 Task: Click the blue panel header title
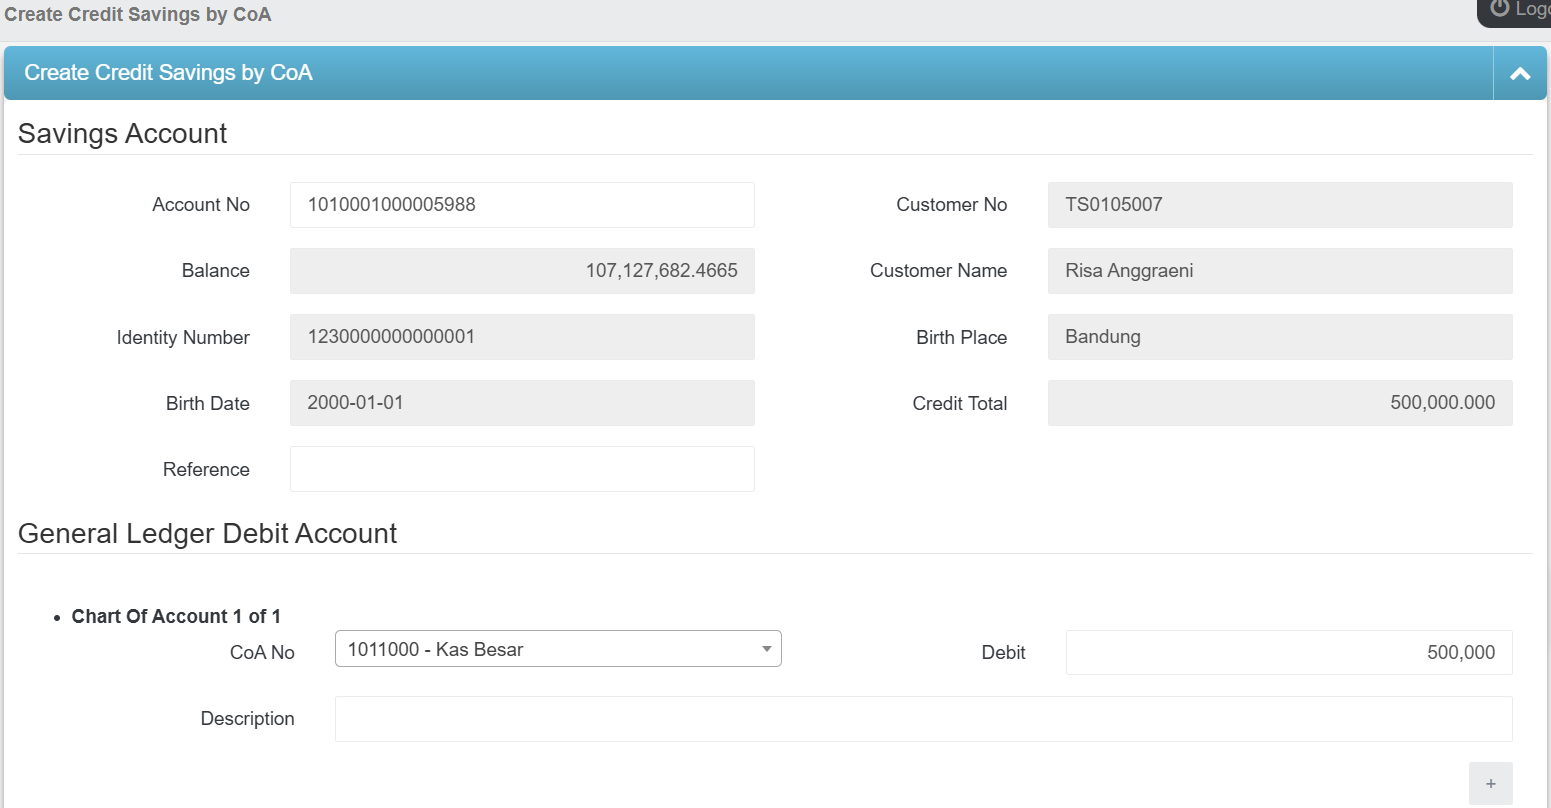point(168,73)
